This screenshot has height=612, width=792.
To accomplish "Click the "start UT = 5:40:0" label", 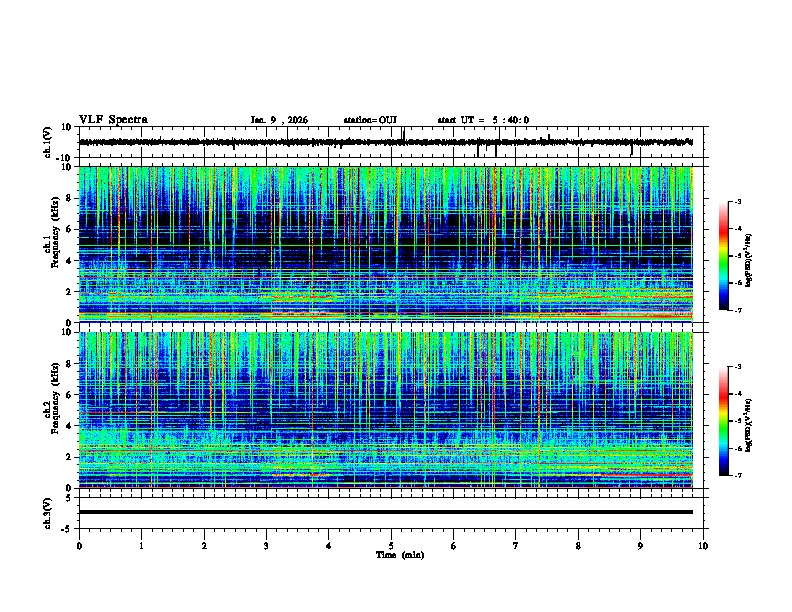I will coord(483,120).
